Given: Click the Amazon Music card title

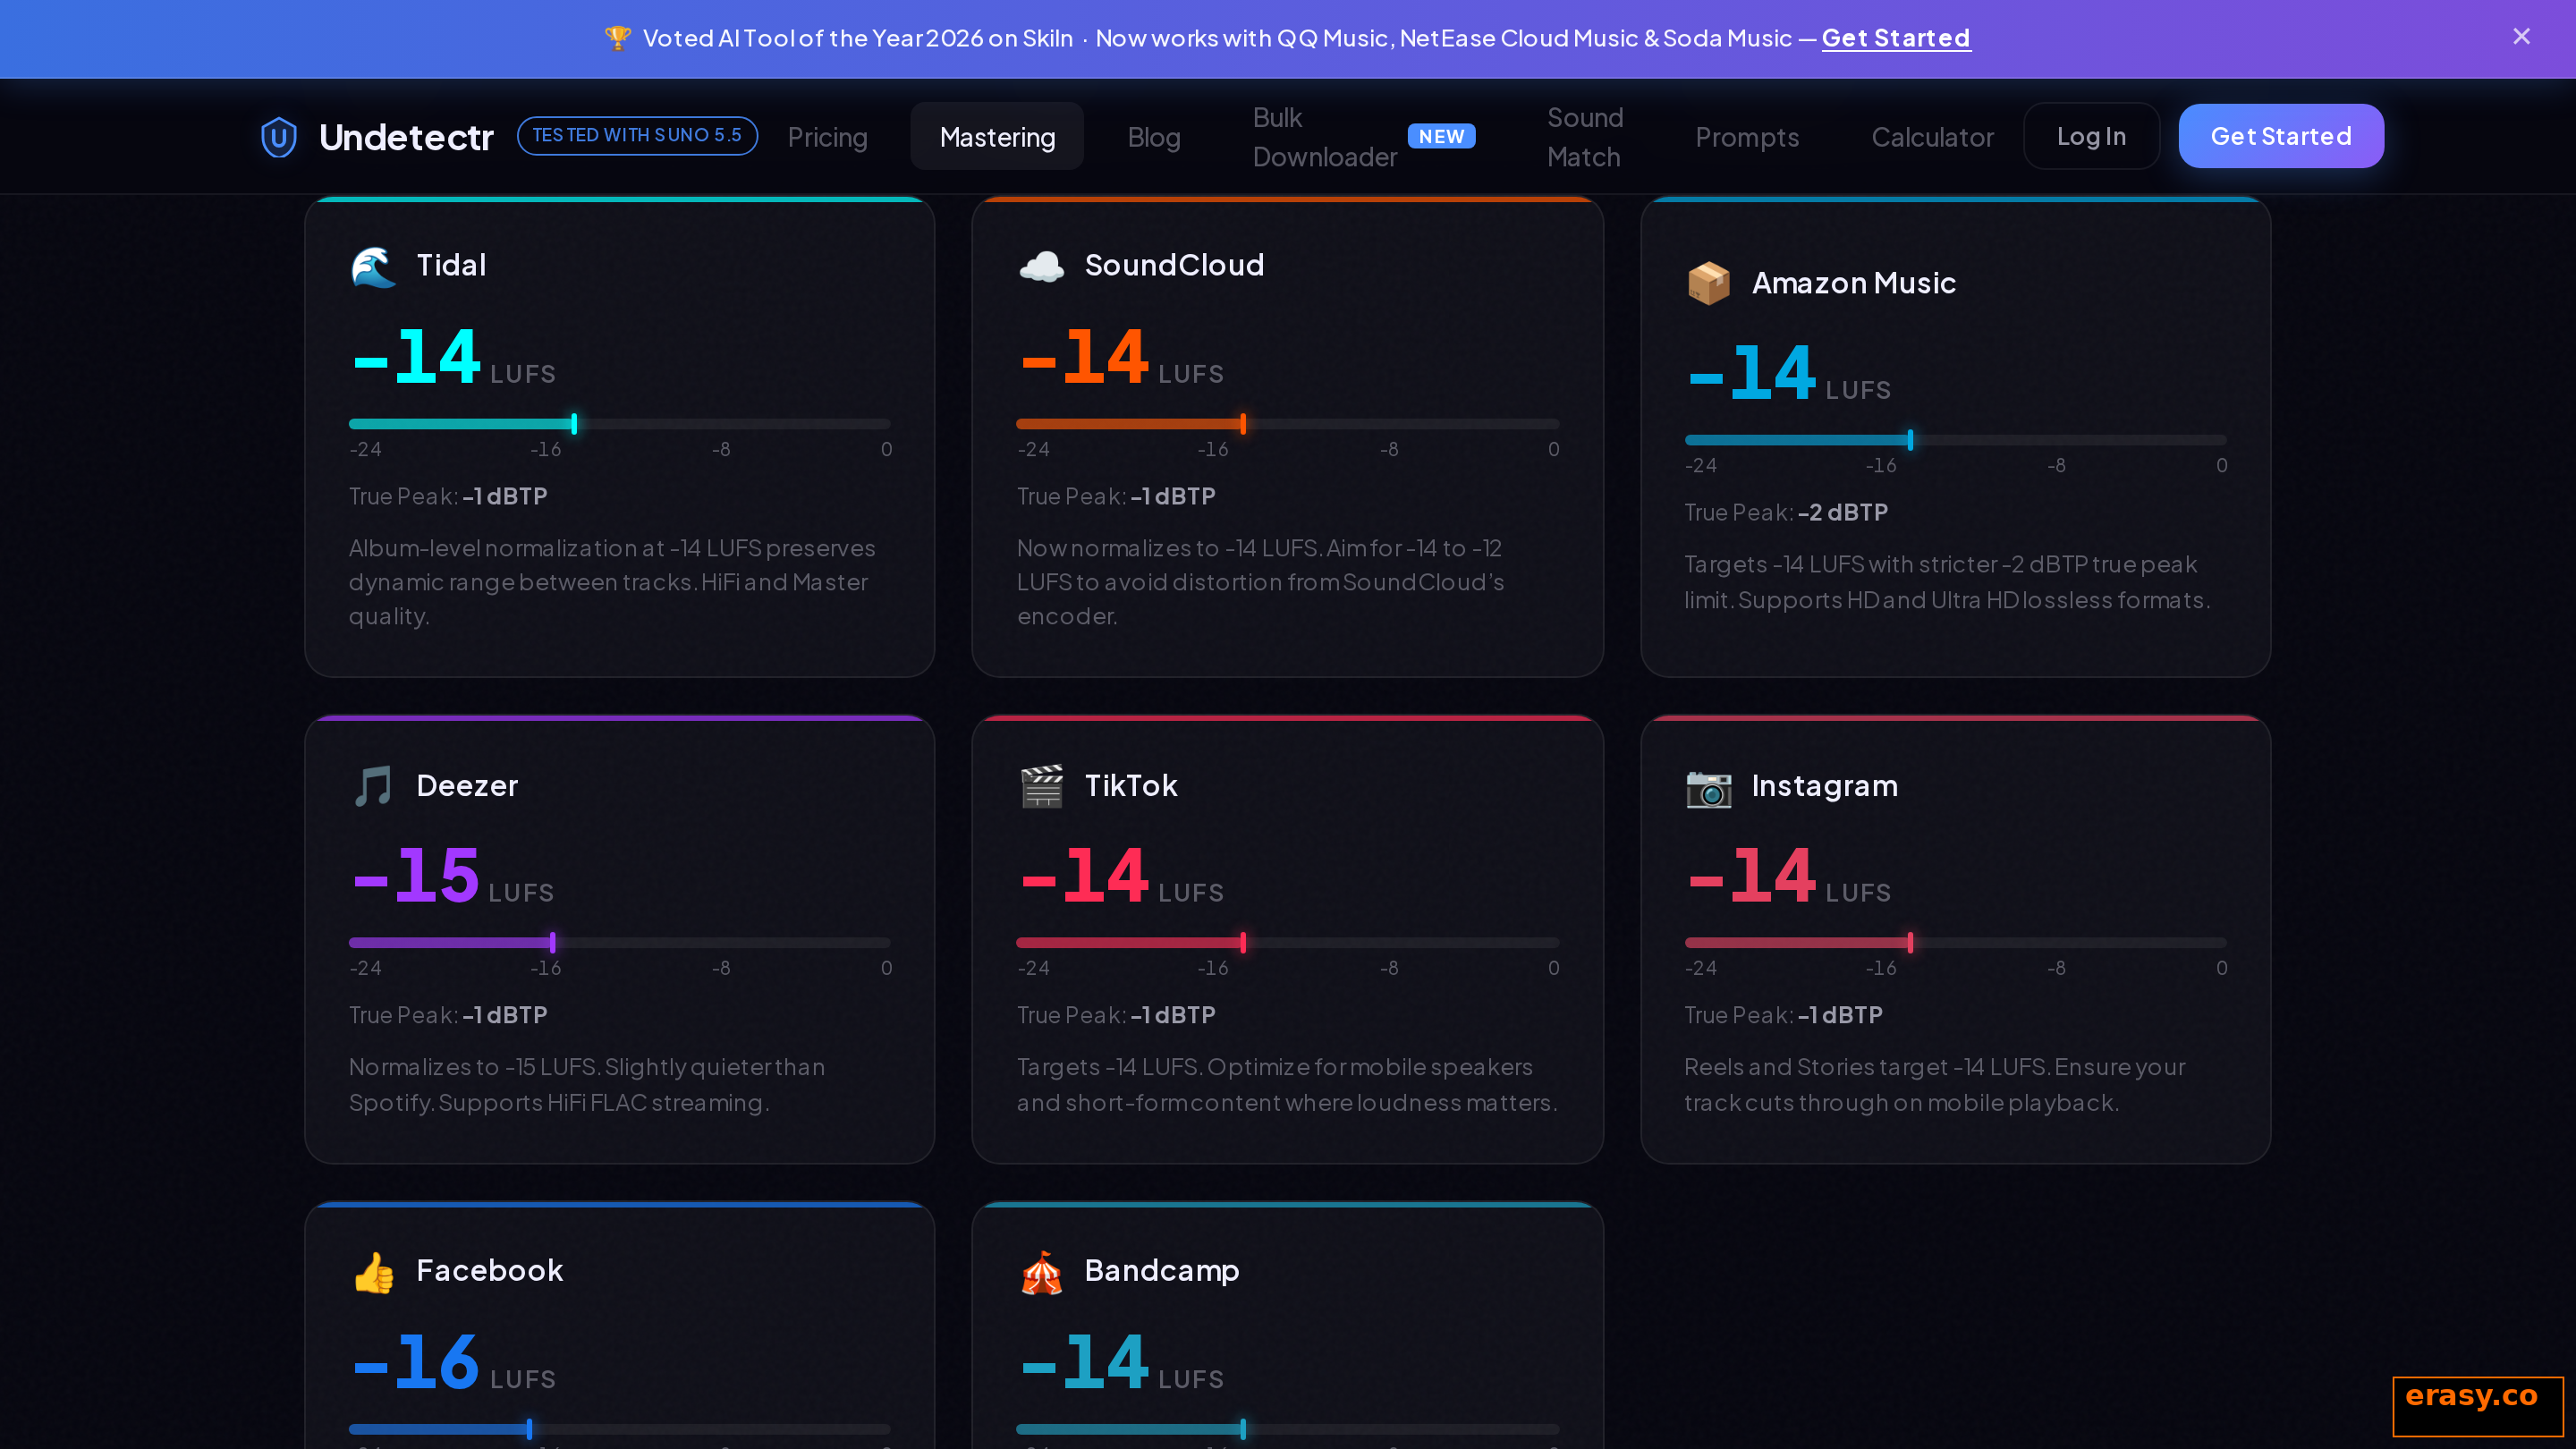Looking at the screenshot, I should click(1853, 283).
